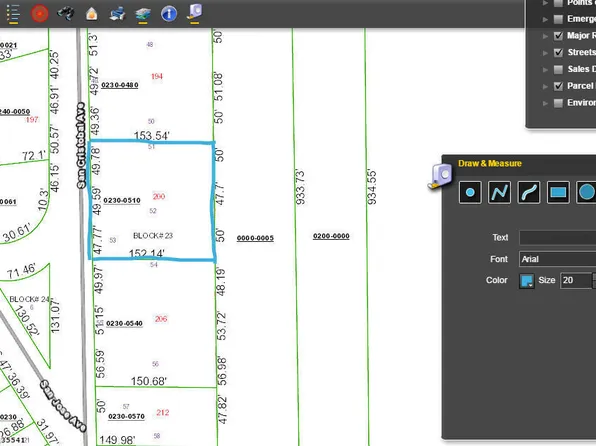Click the red target locate icon
596x446 pixels.
(x=40, y=14)
